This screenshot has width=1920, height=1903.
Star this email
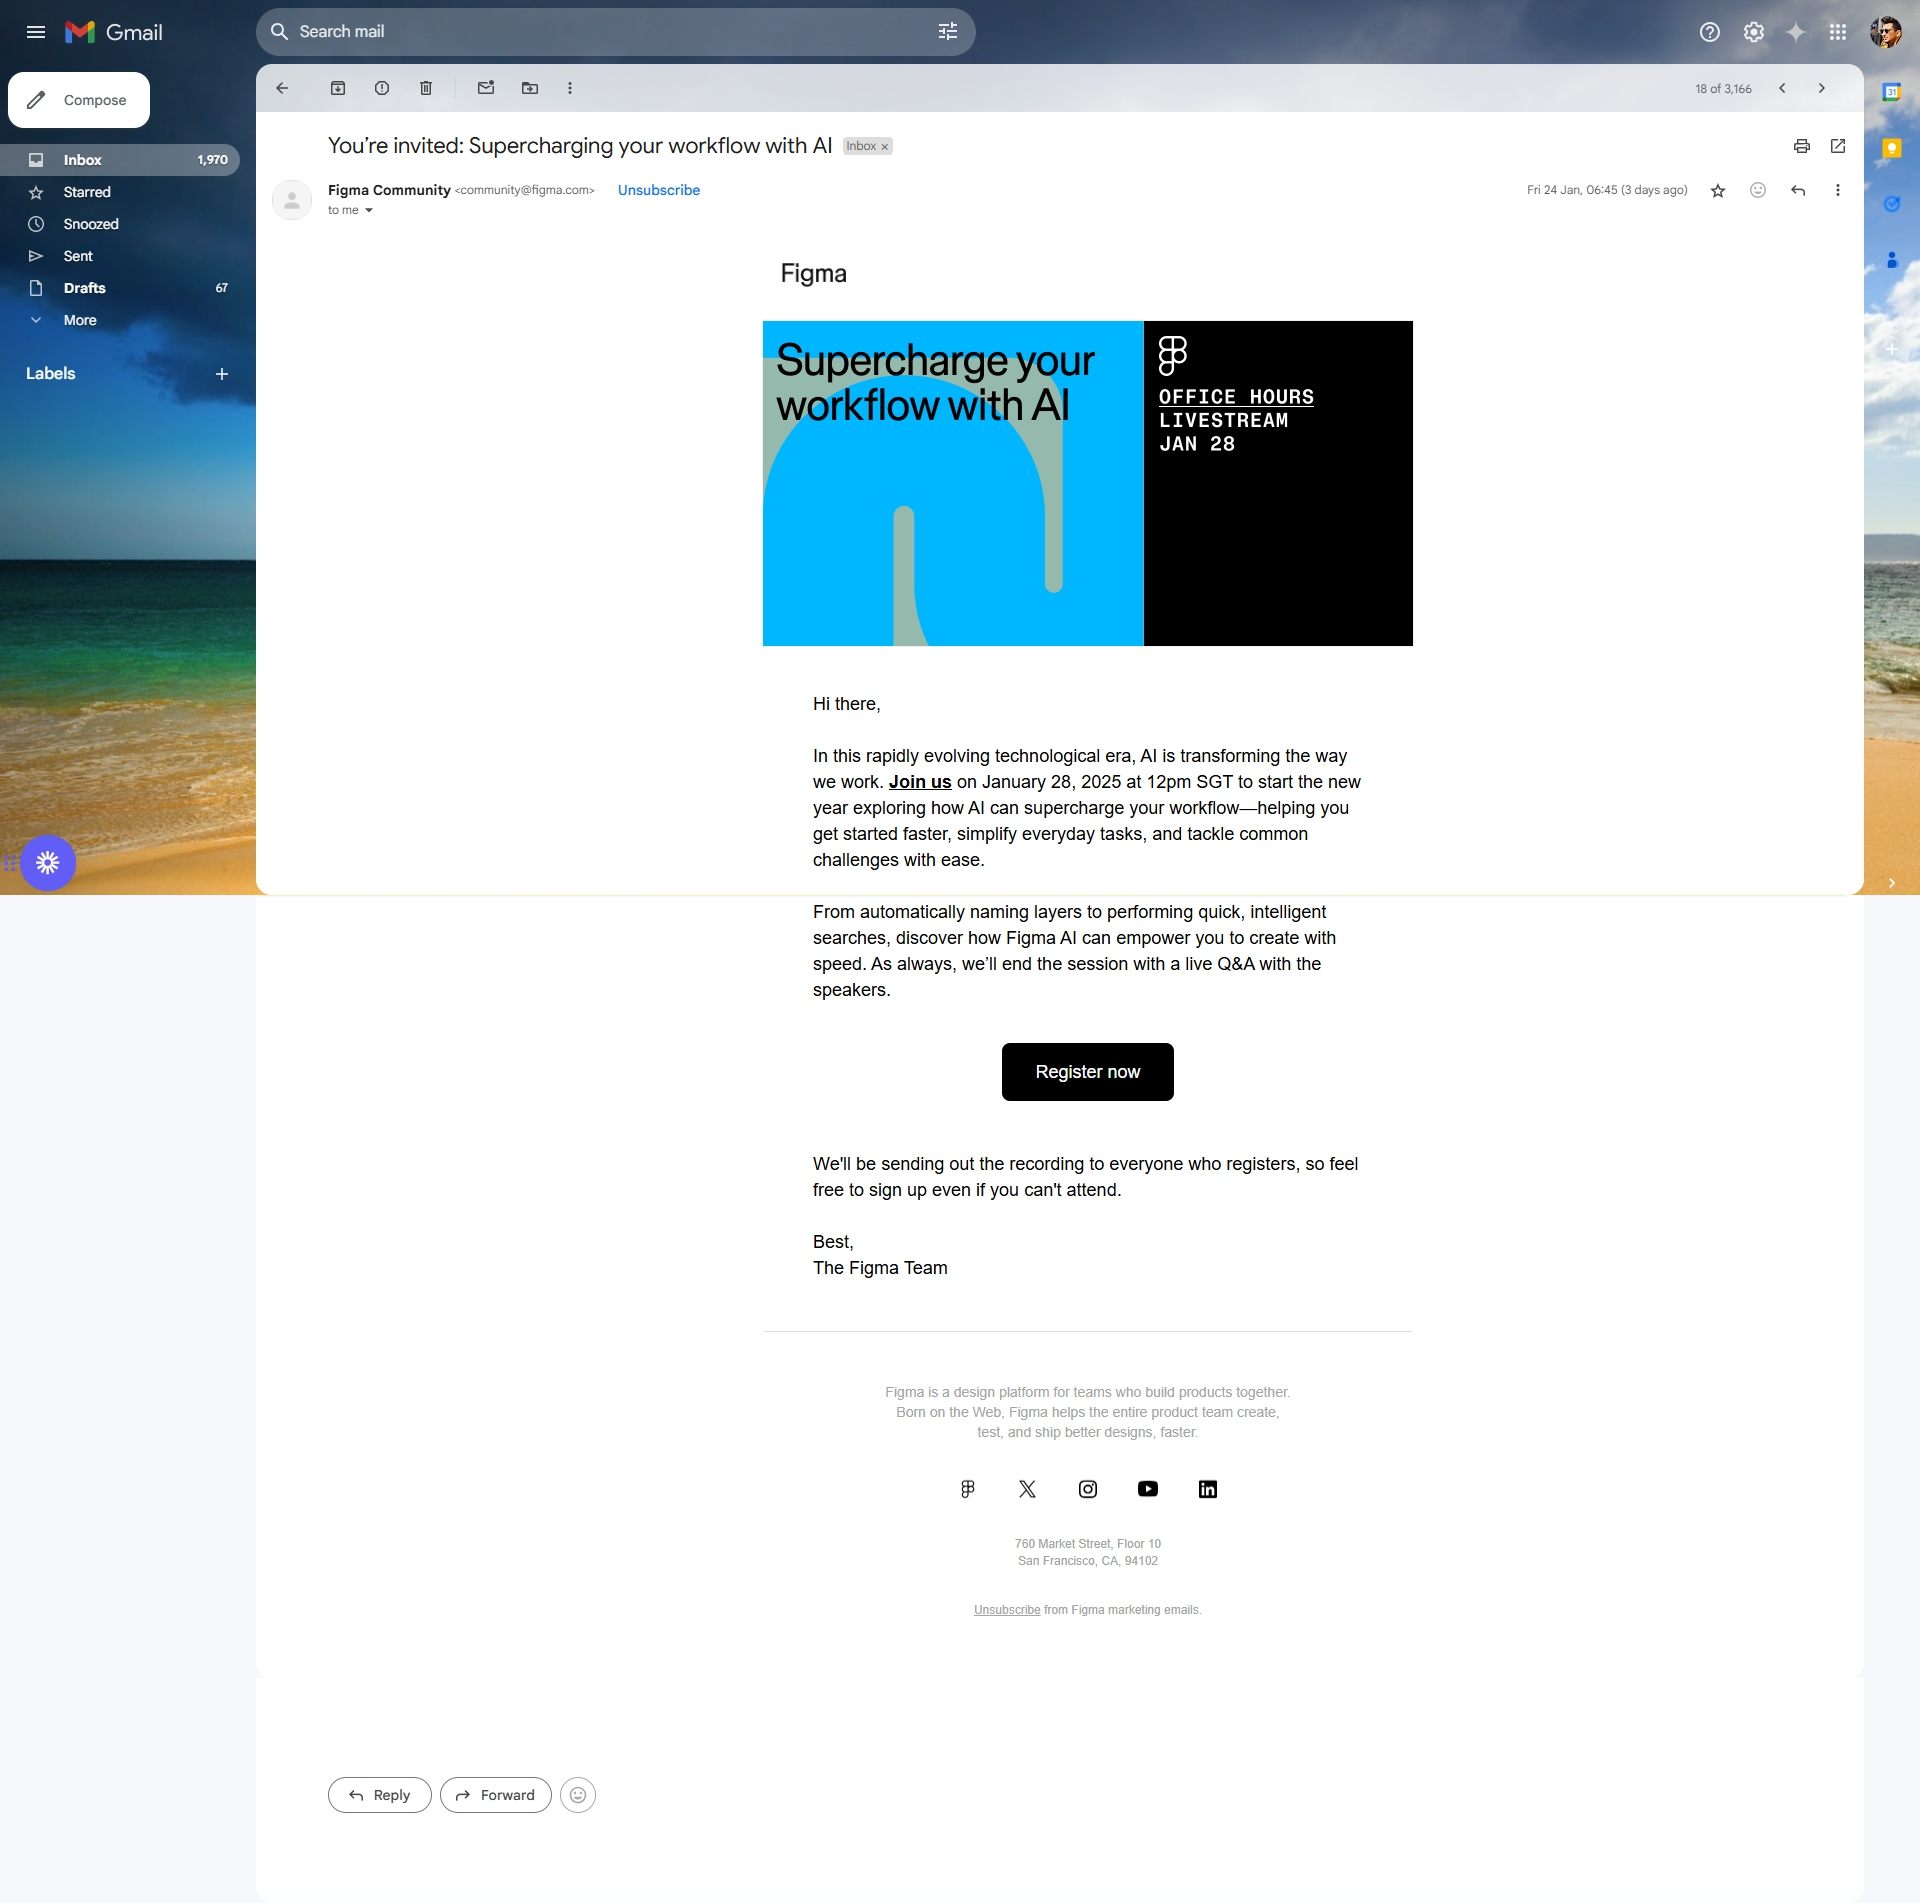coord(1718,190)
